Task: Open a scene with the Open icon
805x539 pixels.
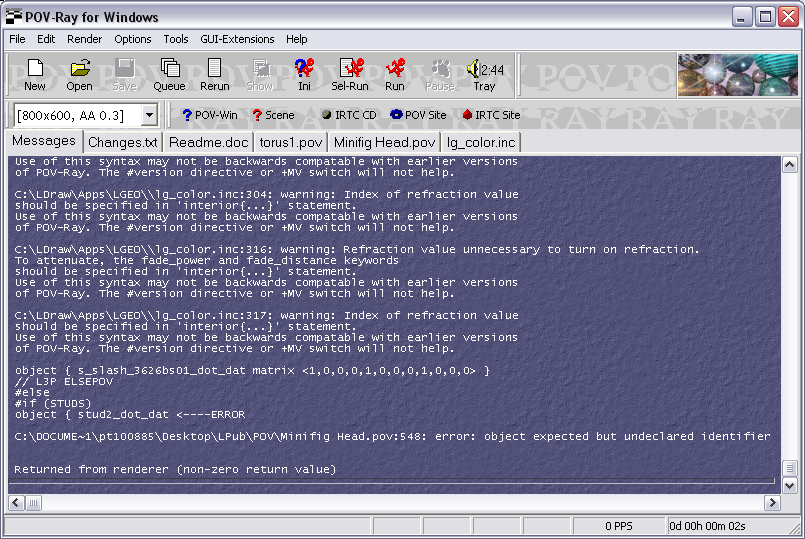Action: pyautogui.click(x=80, y=75)
